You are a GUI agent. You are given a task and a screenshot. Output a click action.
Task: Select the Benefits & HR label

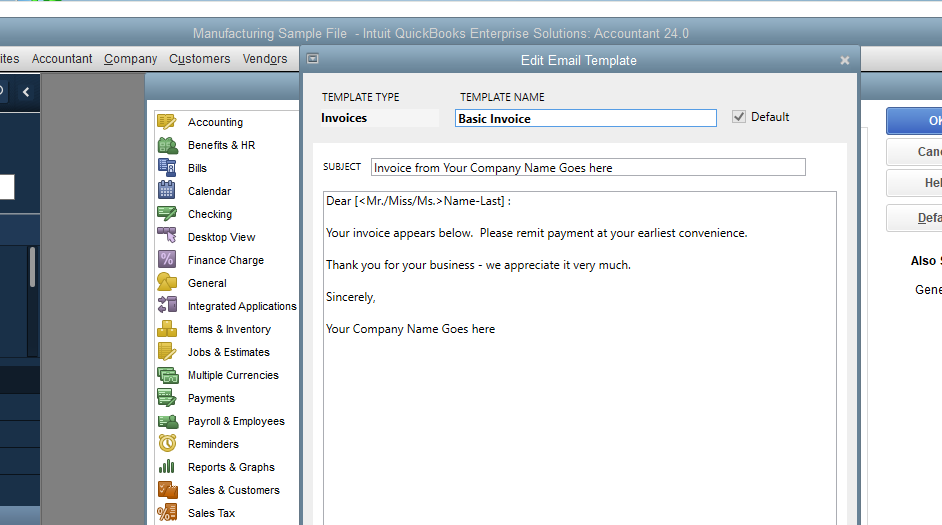[222, 145]
